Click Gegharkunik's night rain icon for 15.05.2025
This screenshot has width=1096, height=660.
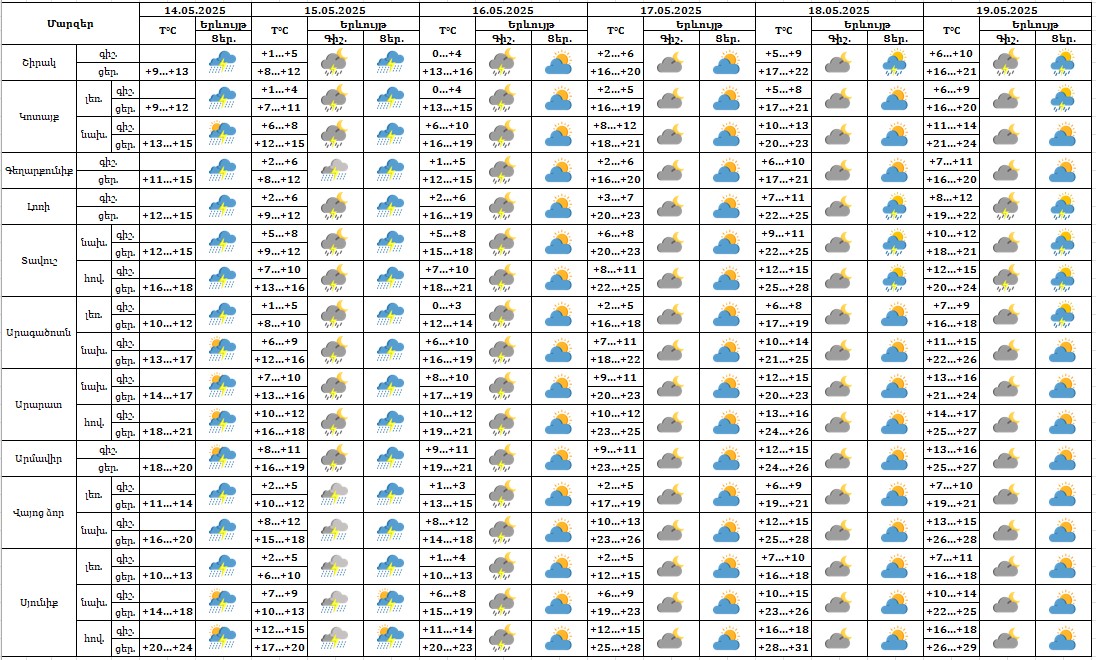point(336,171)
